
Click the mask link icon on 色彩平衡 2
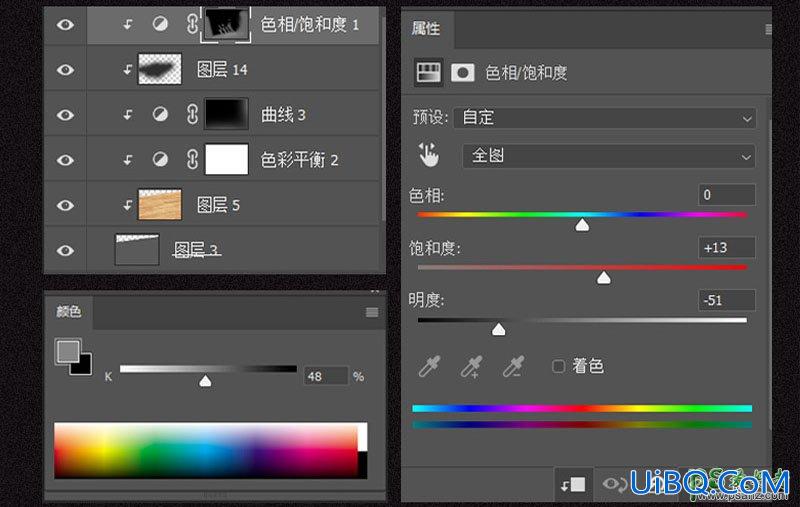point(192,160)
